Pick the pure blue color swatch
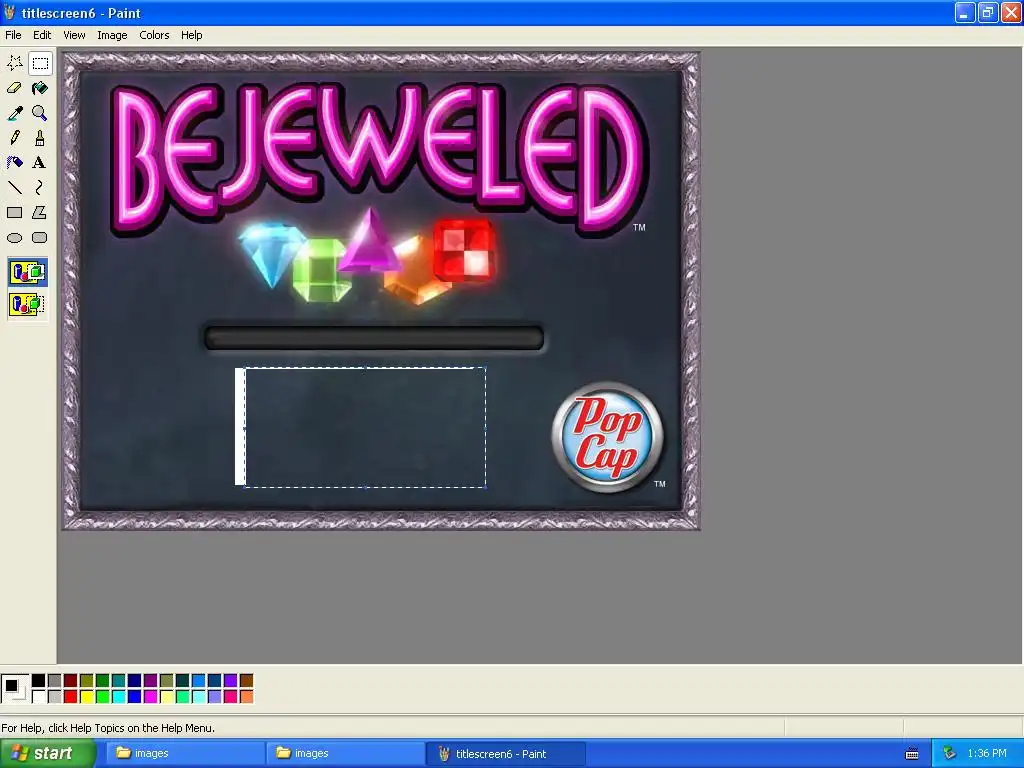The width and height of the screenshot is (1024, 768). click(135, 697)
